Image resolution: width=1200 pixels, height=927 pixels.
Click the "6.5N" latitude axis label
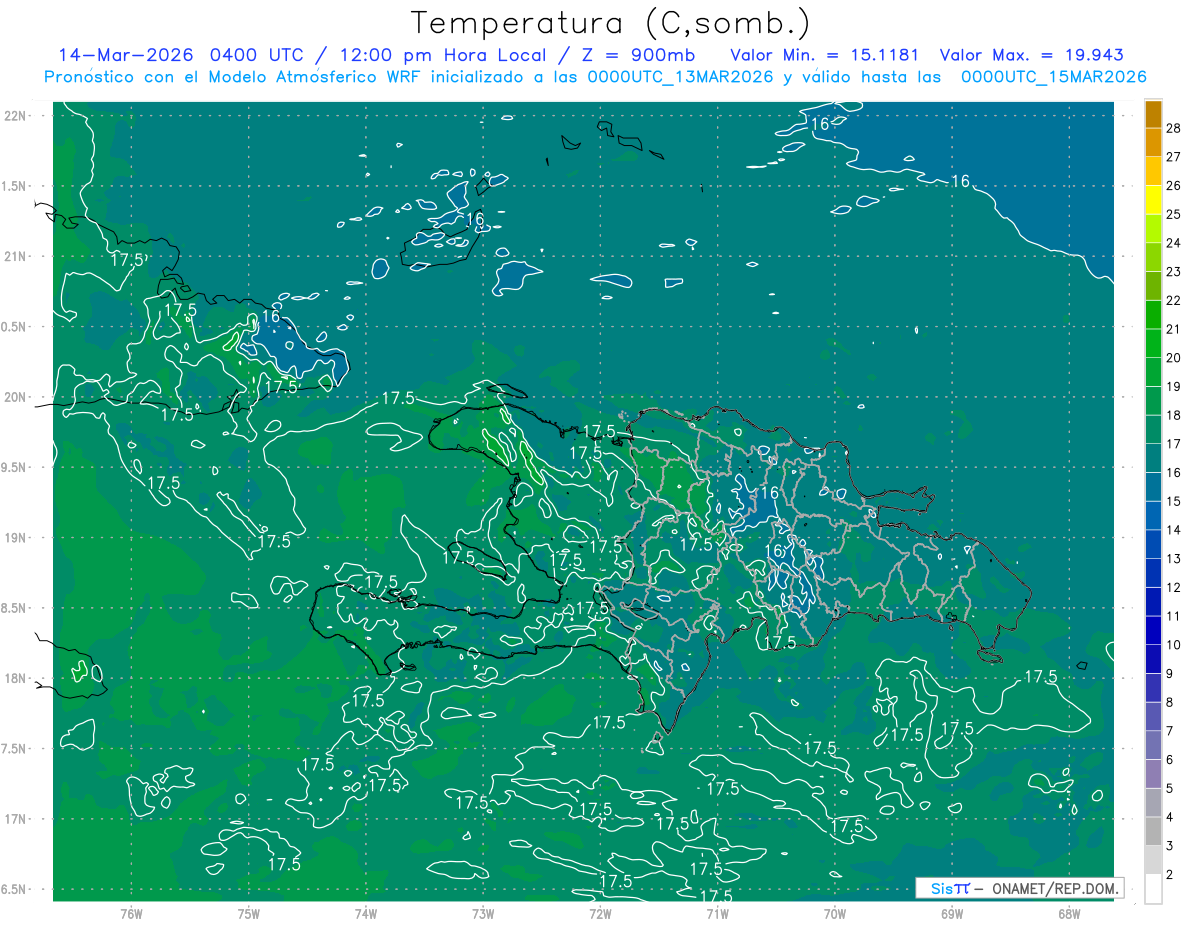[15, 890]
